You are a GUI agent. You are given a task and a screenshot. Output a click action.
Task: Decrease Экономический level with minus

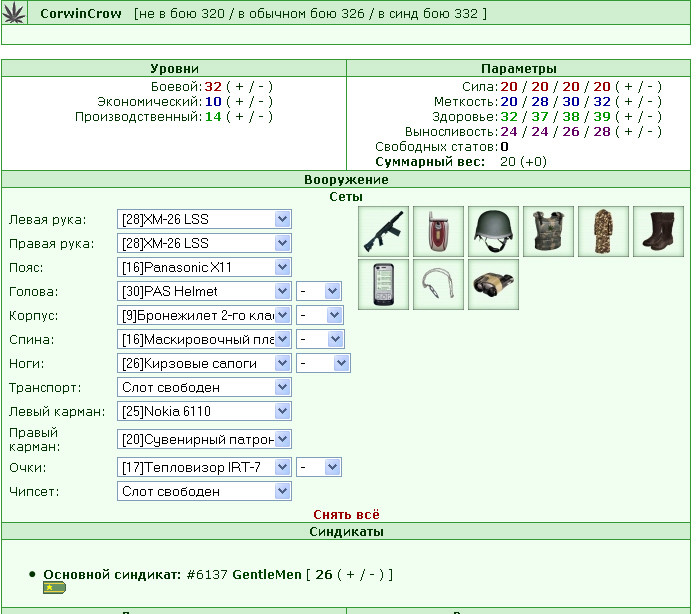(x=261, y=102)
